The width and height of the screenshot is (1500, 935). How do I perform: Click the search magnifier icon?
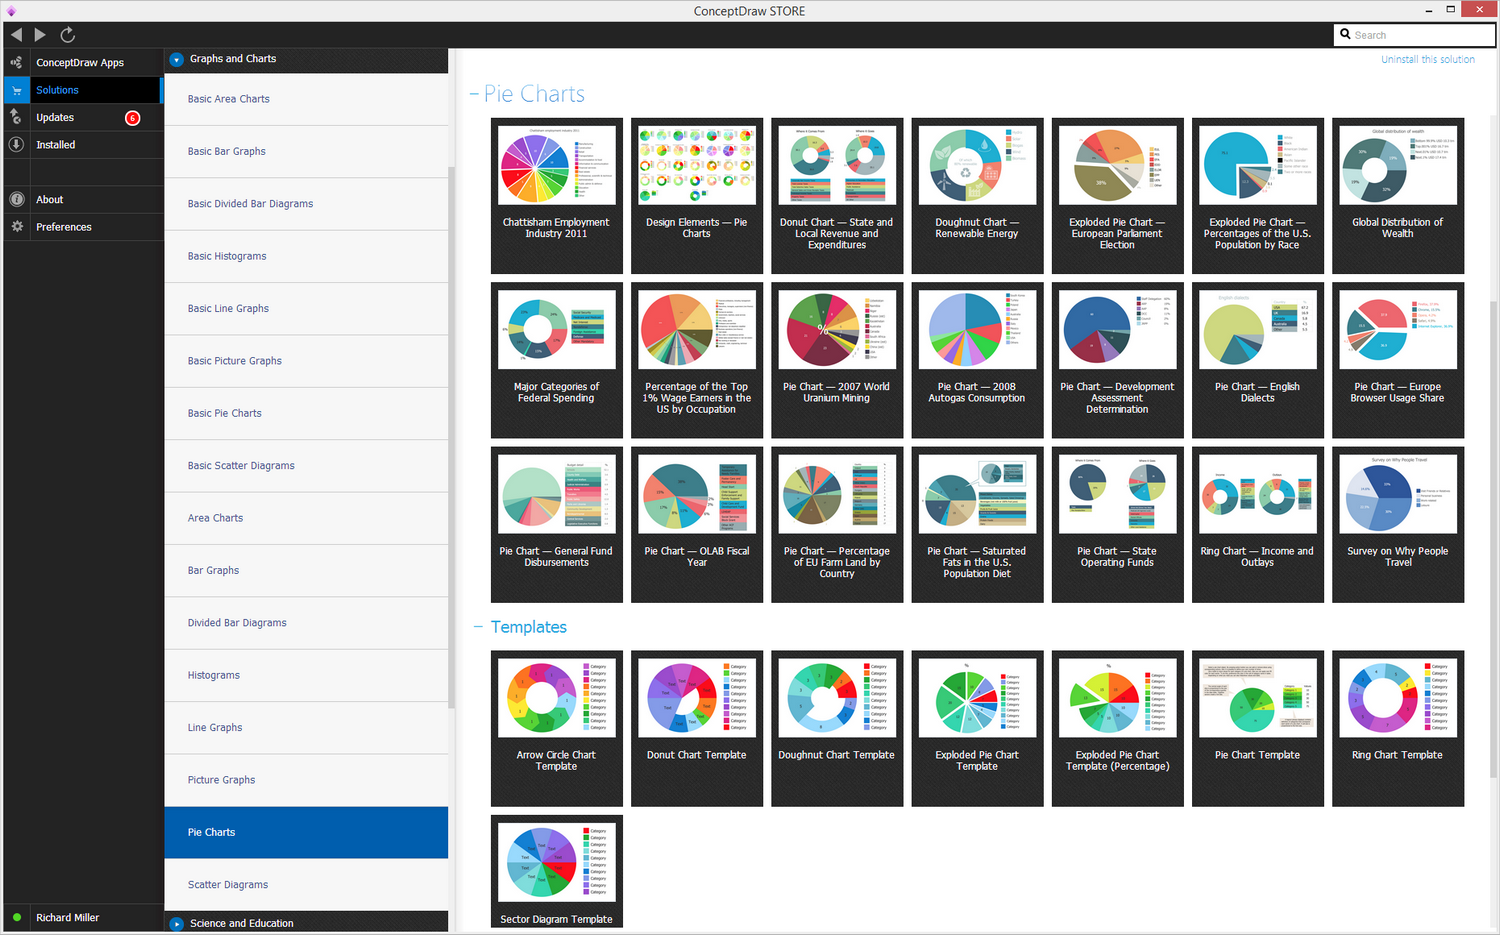(1345, 35)
